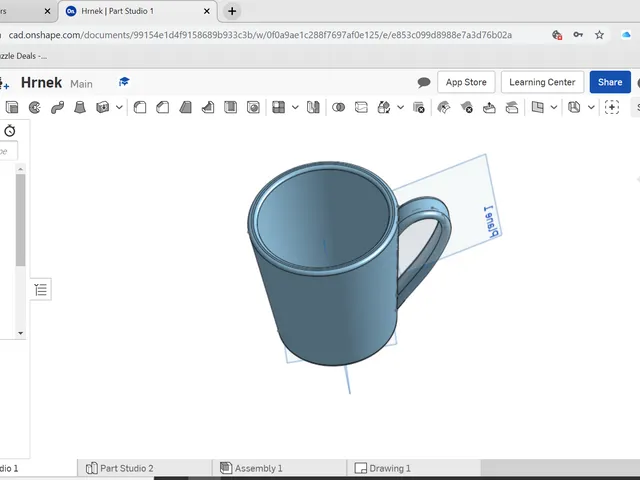The height and width of the screenshot is (480, 640).
Task: Click the browser address bar URL
Action: 260,35
